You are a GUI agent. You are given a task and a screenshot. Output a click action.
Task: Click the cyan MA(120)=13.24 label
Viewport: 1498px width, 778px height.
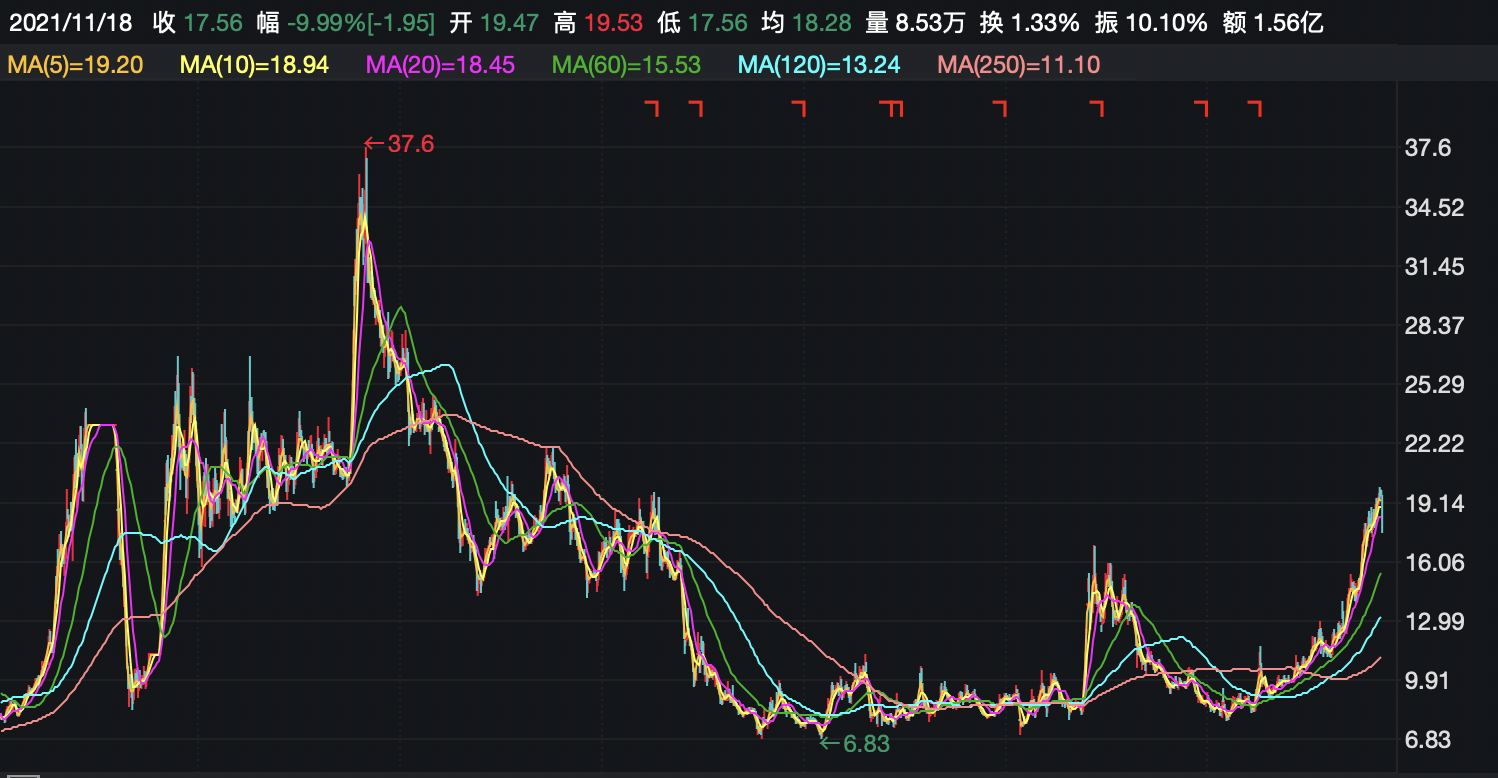pos(819,66)
